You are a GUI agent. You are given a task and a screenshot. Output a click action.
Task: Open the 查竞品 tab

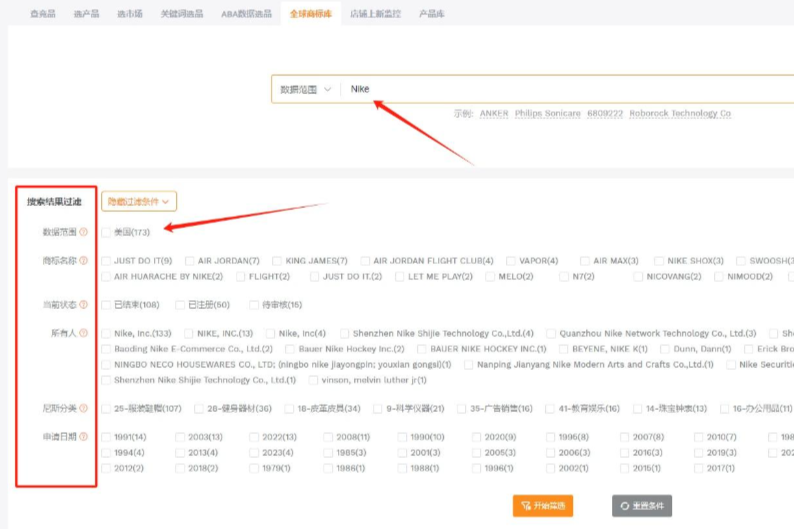click(x=43, y=14)
